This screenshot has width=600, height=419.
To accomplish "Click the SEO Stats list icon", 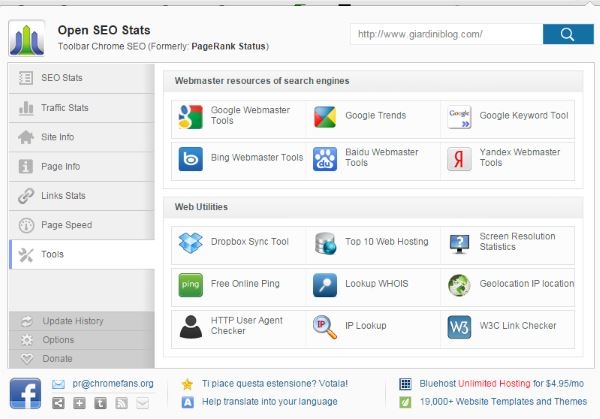I will pos(26,78).
